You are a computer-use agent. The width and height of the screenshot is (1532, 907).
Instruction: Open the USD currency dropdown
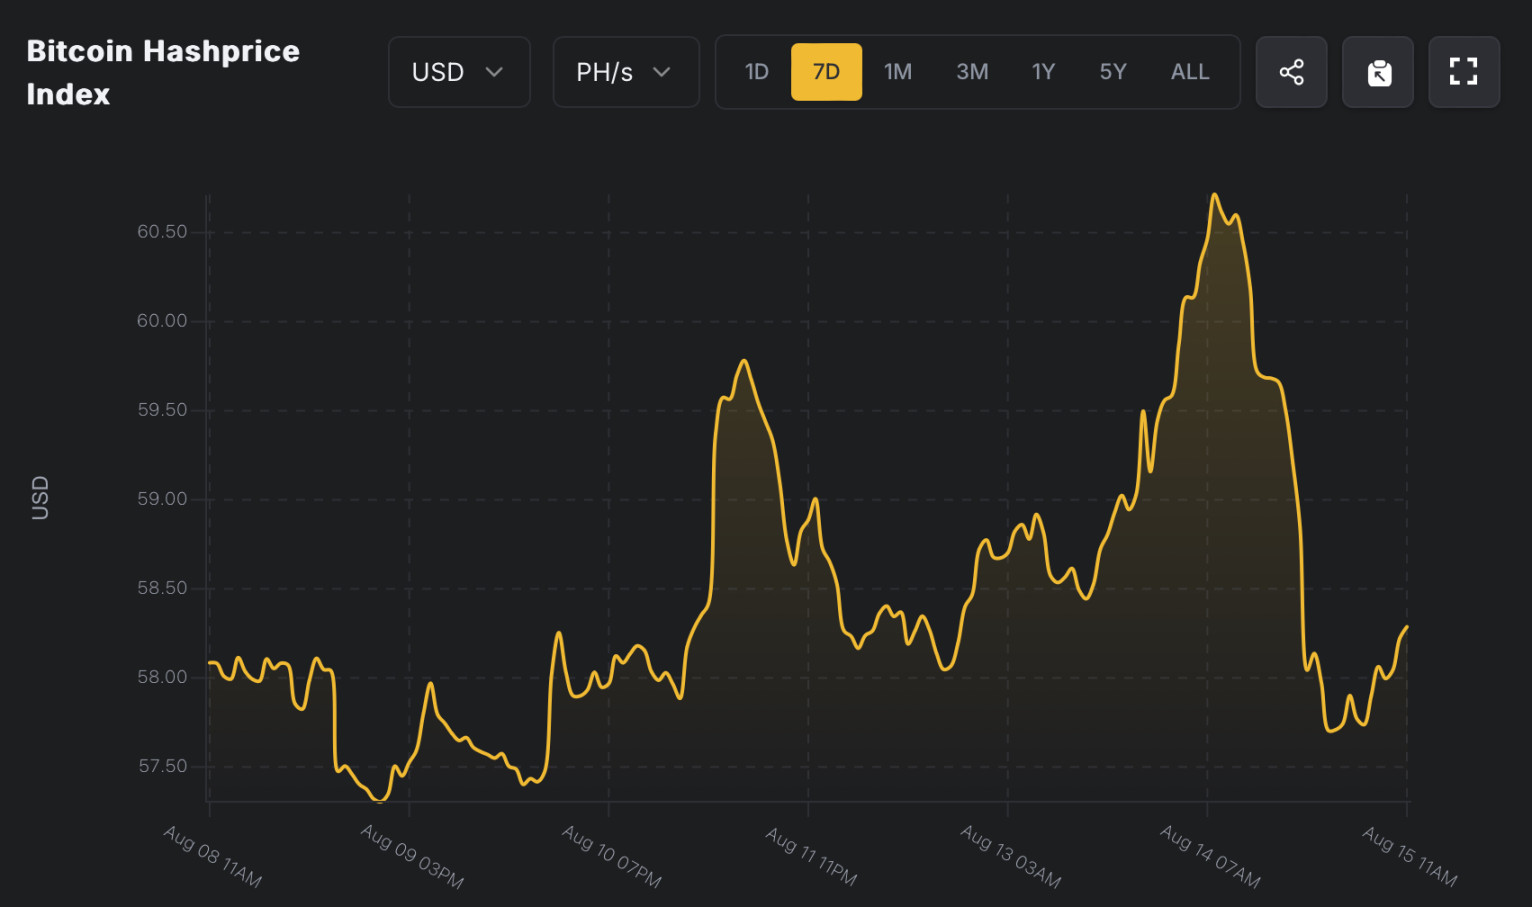click(x=458, y=72)
